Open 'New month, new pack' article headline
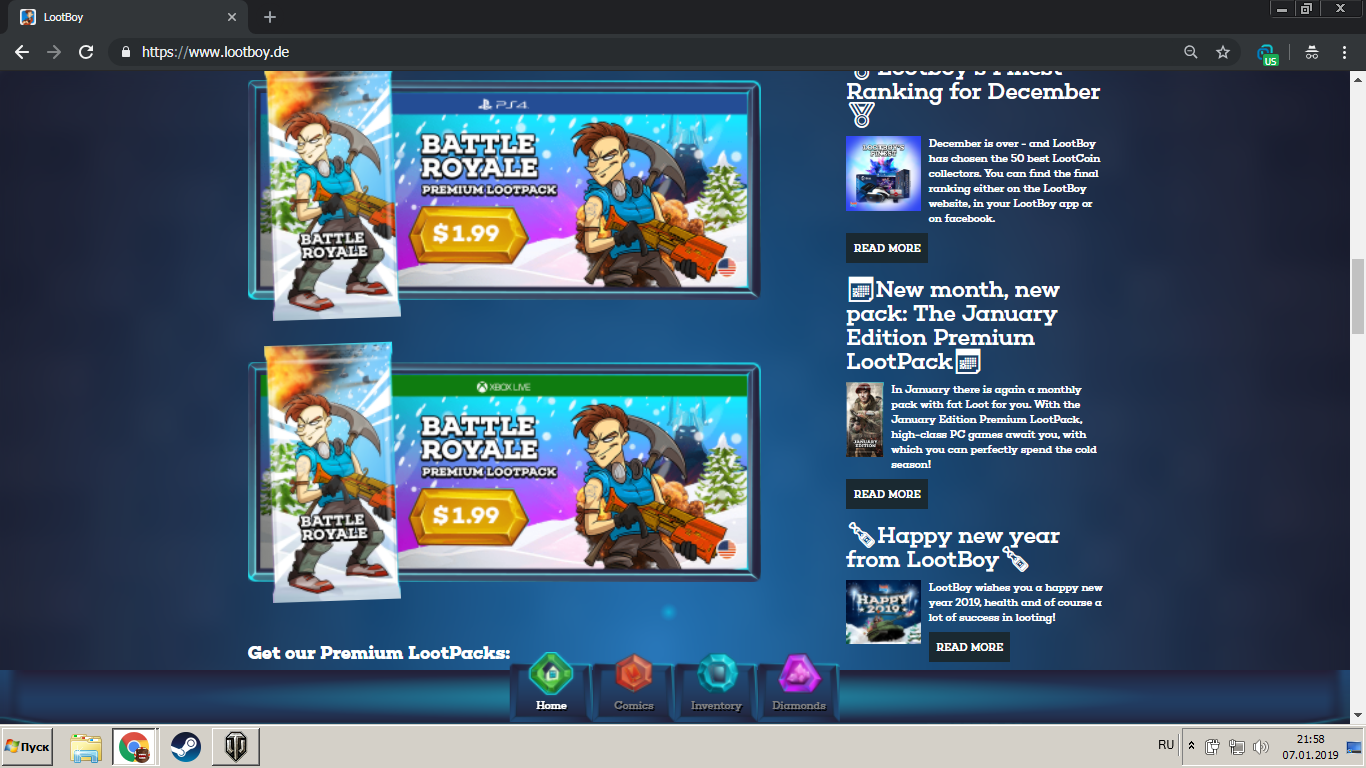The width and height of the screenshot is (1366, 768). point(954,326)
